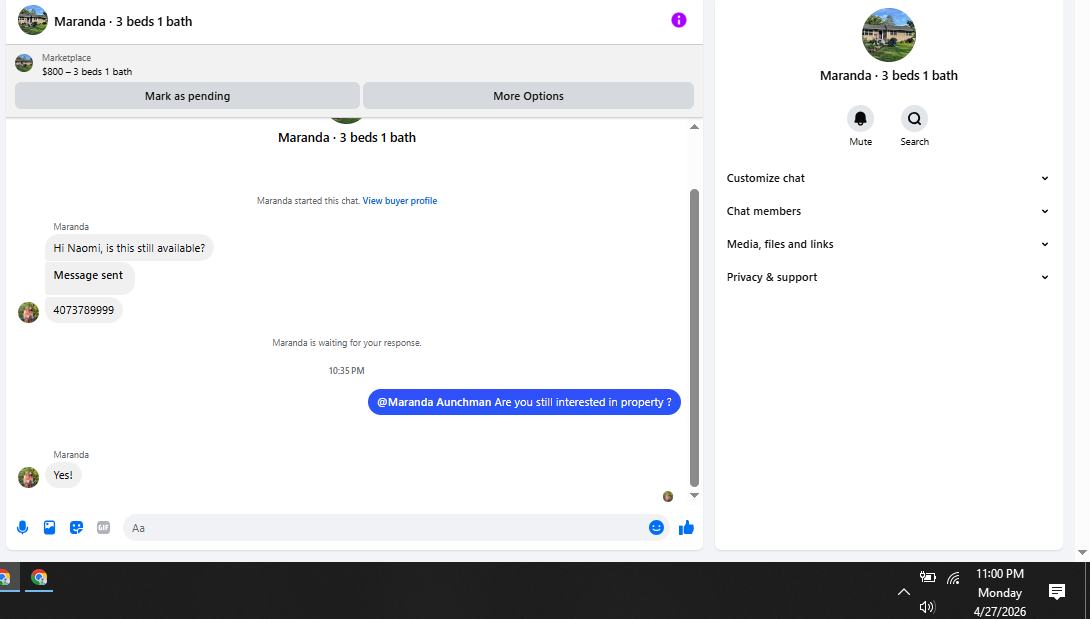
Task: Search in conversation magnifier icon
Action: tap(914, 118)
